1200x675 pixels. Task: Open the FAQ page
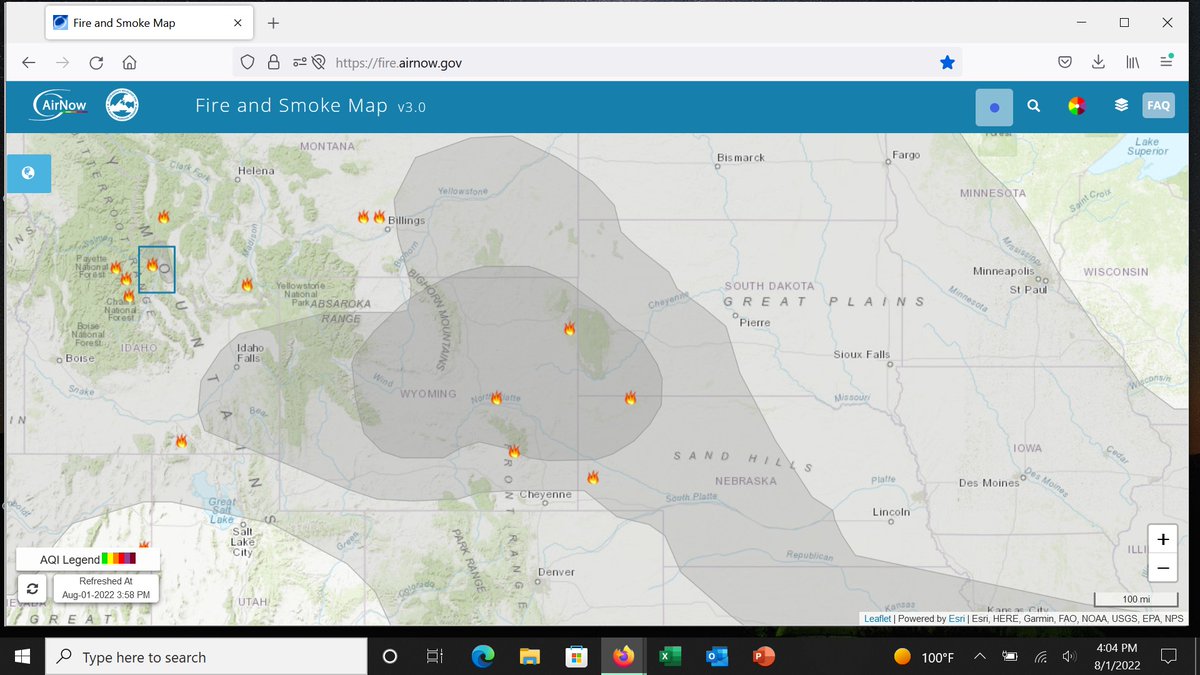1158,106
